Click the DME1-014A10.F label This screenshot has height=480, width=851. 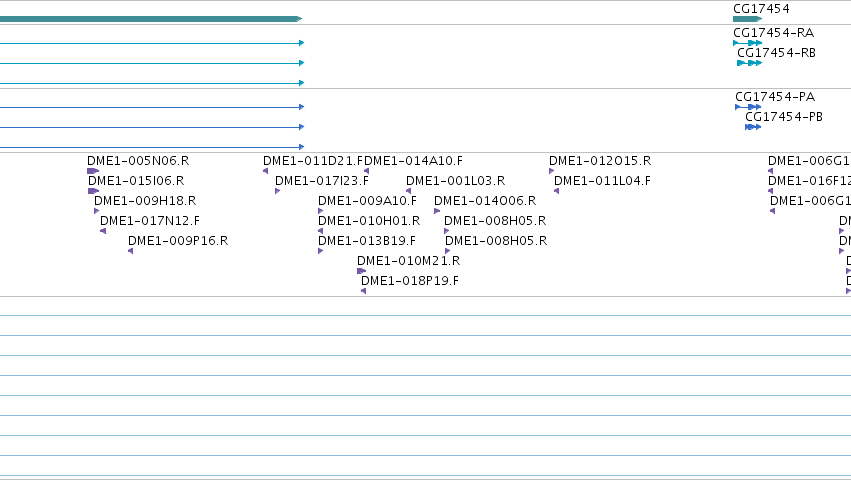pyautogui.click(x=413, y=161)
